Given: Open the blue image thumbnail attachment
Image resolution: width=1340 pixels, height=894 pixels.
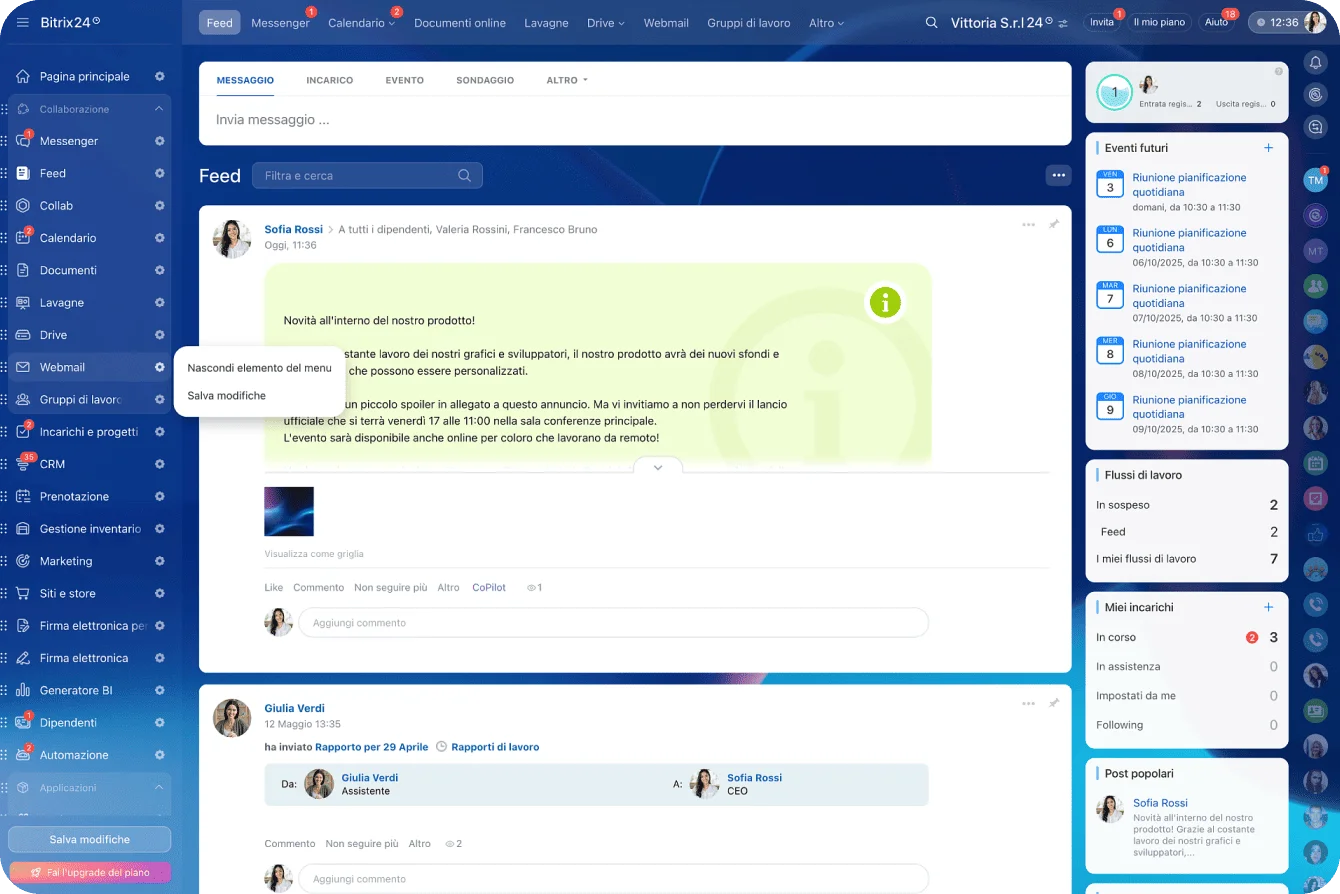Looking at the screenshot, I should [289, 511].
